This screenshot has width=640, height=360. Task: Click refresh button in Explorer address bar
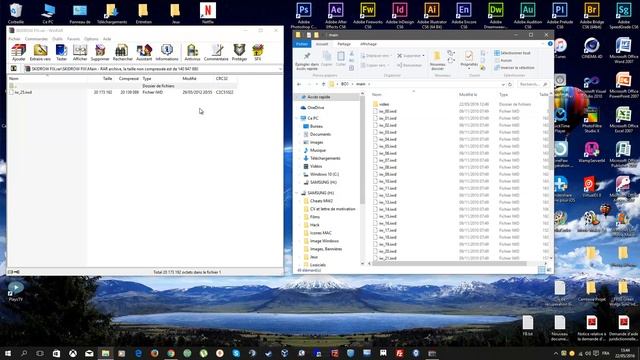(510, 84)
